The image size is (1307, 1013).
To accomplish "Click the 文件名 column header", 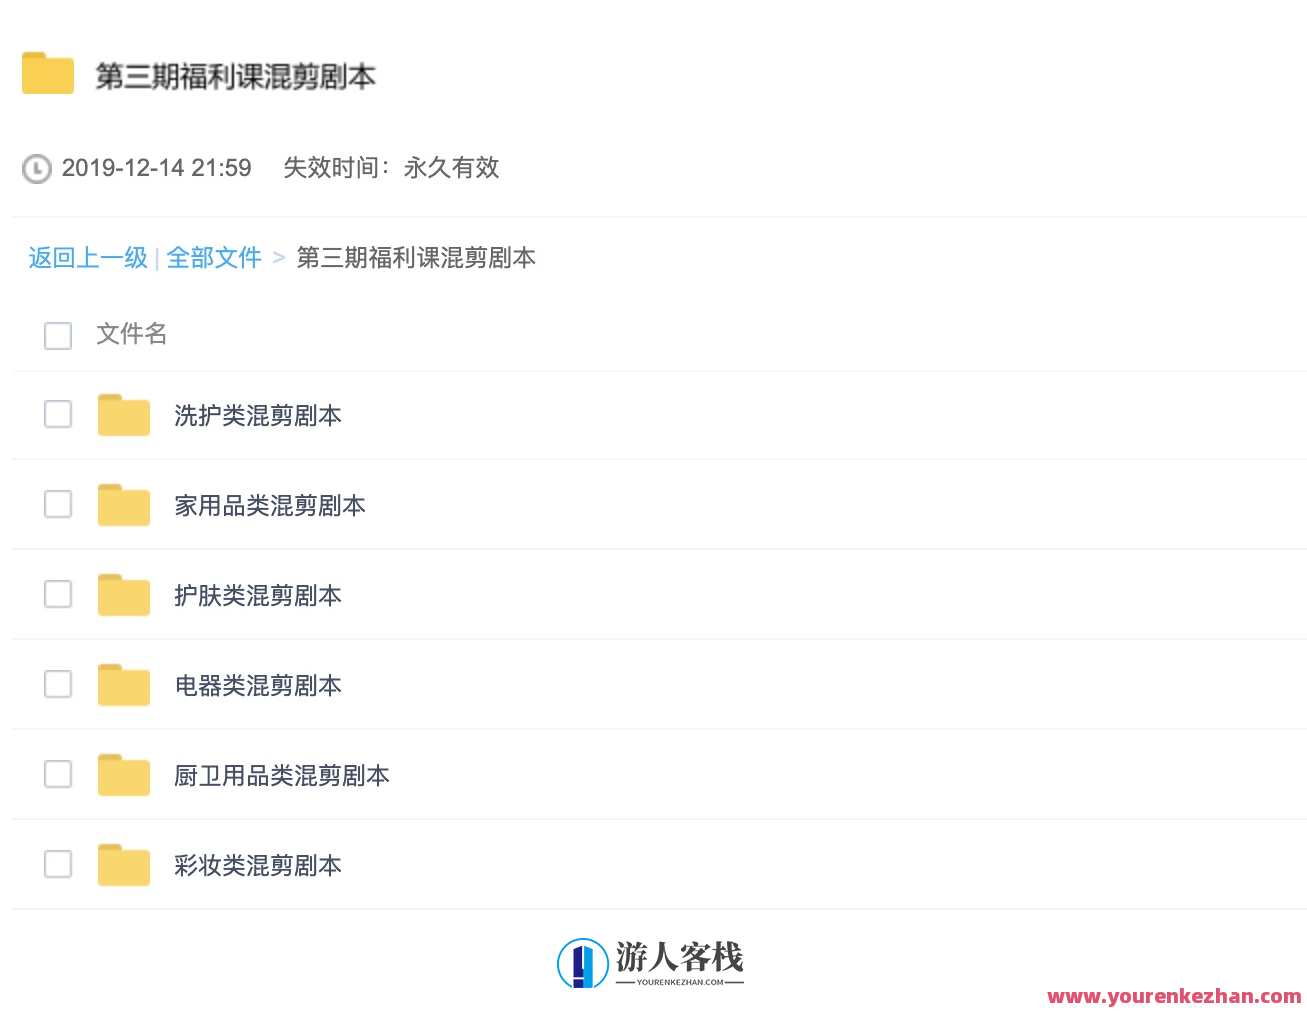I will point(130,334).
